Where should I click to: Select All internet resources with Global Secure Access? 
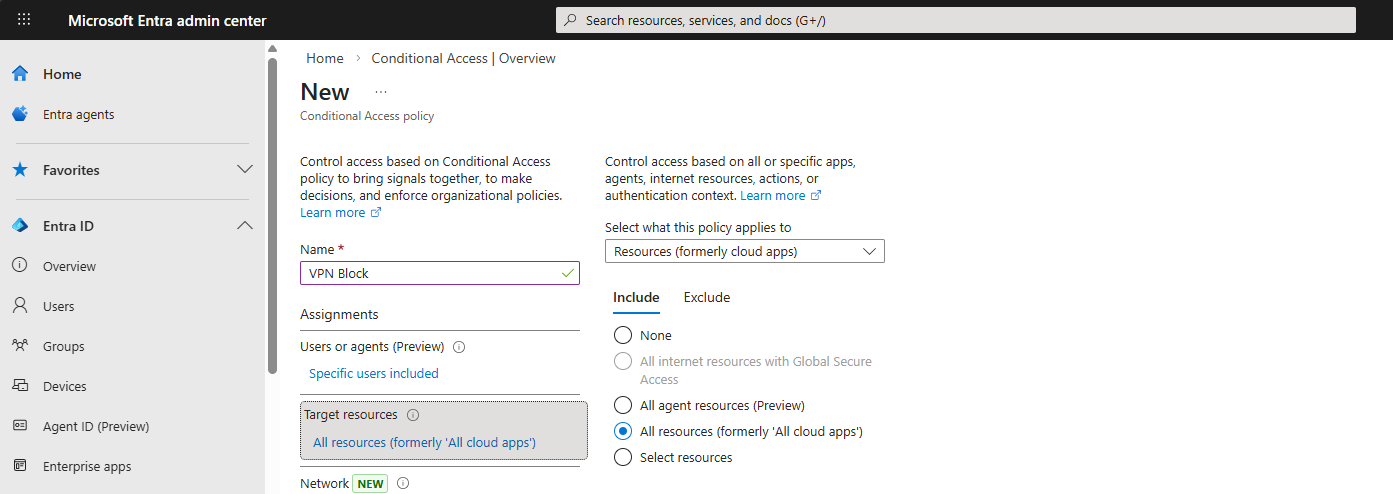coord(623,361)
